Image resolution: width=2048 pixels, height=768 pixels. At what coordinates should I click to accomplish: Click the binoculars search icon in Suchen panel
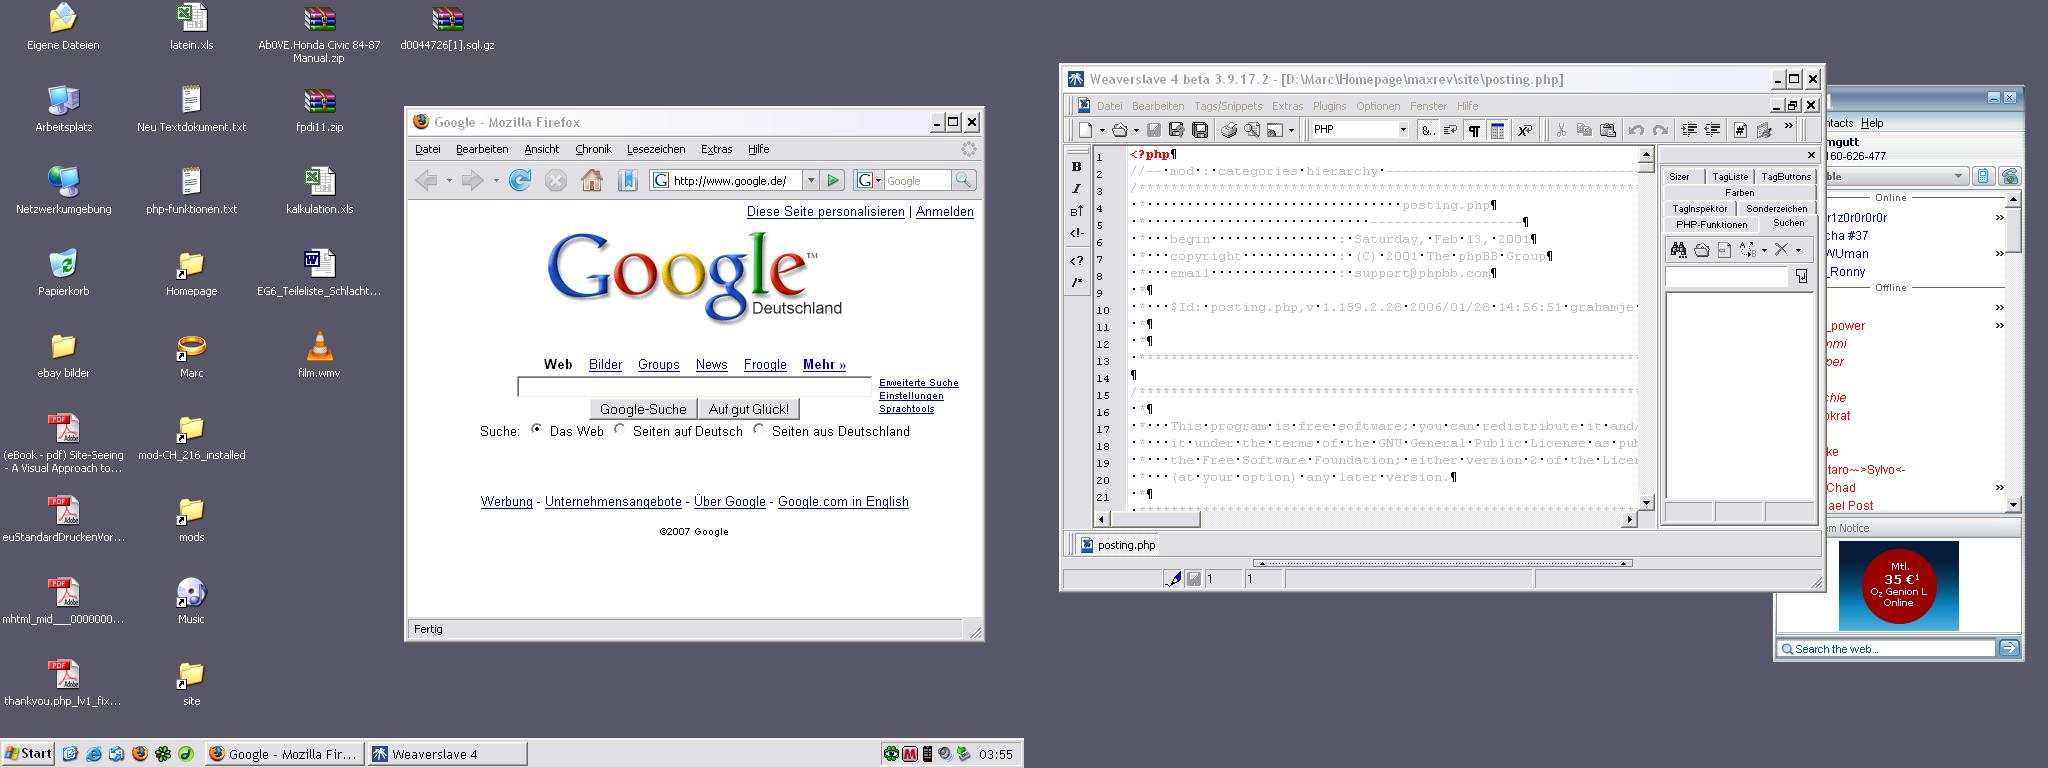1679,249
